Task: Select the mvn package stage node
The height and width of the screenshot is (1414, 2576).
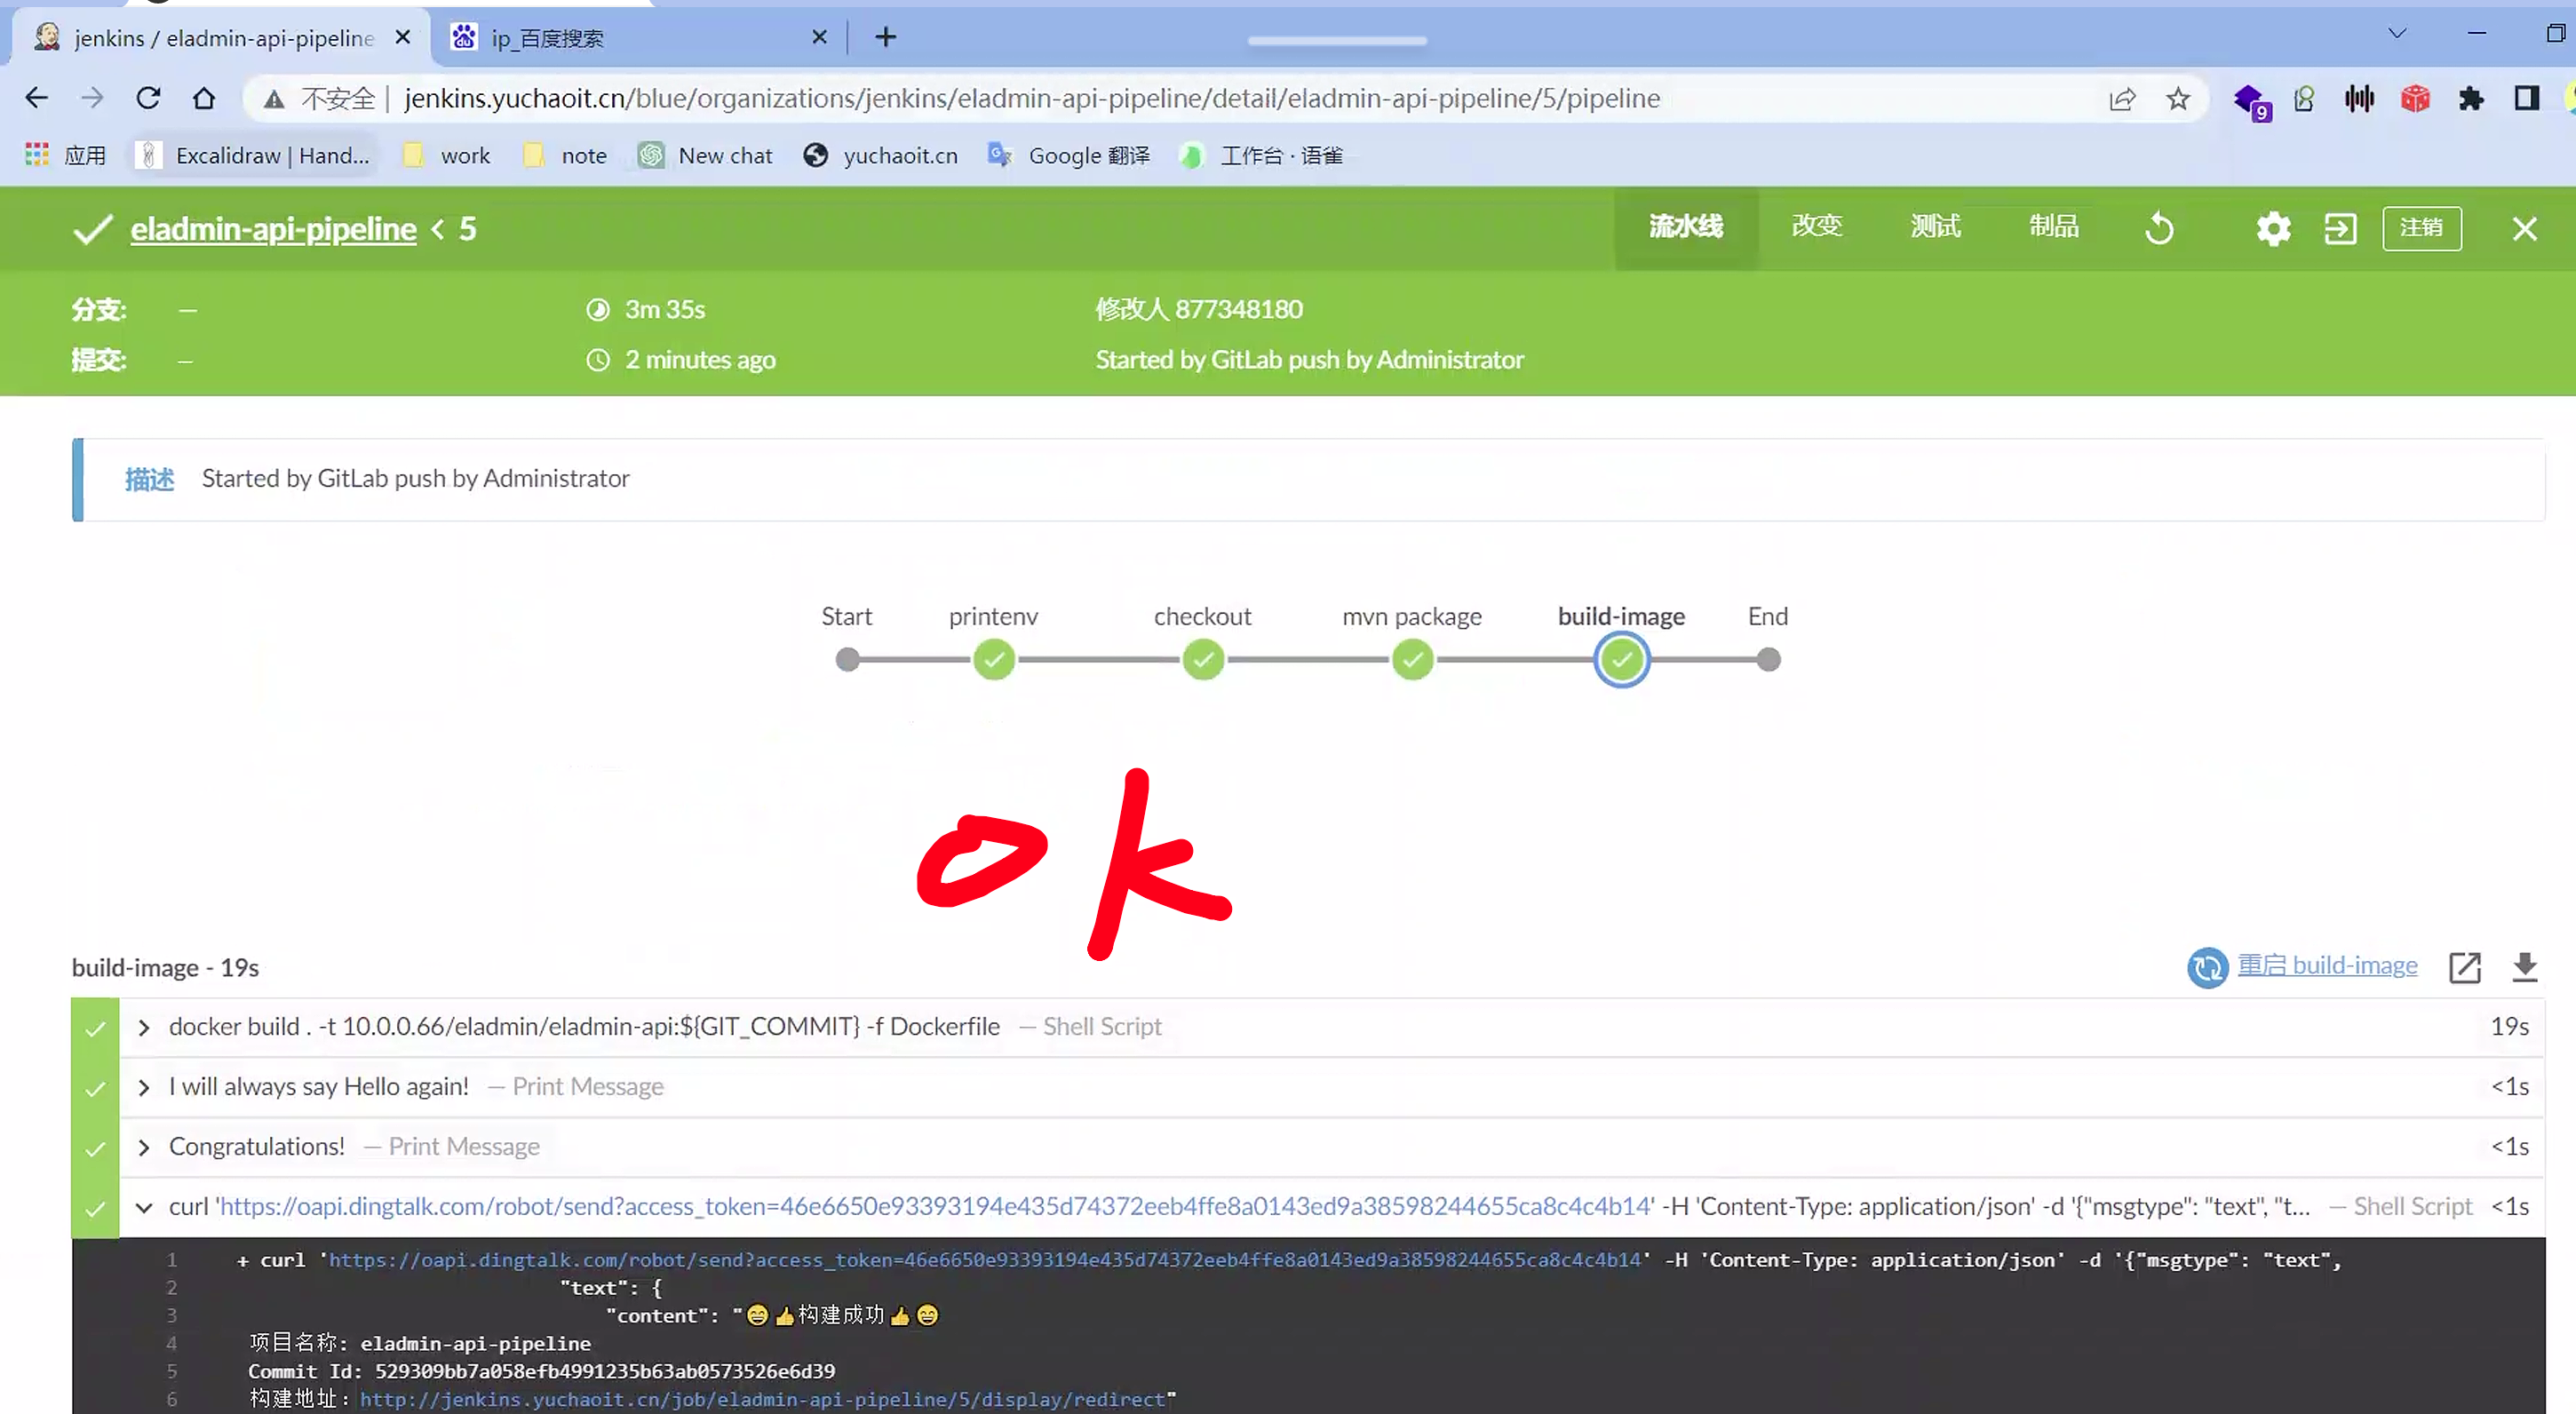Action: point(1412,660)
